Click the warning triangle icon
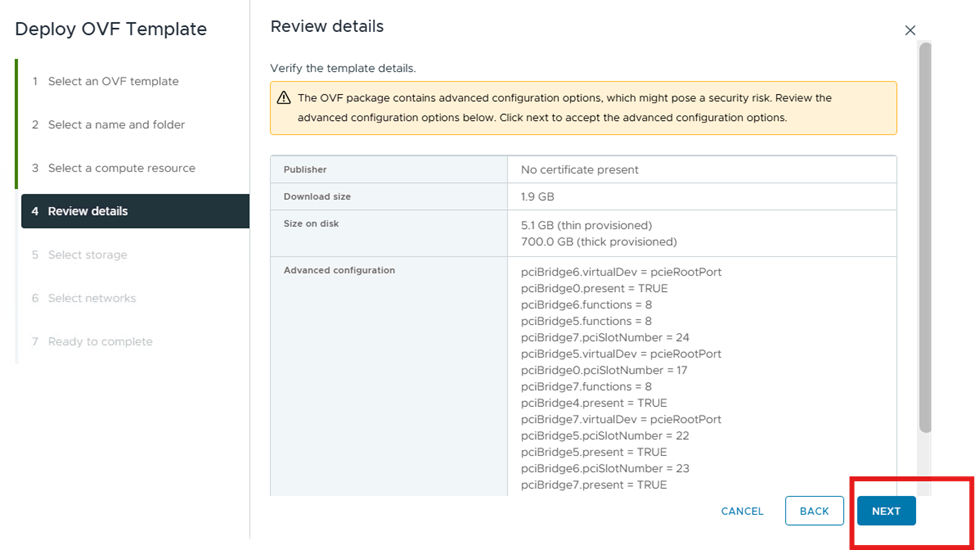 click(284, 98)
